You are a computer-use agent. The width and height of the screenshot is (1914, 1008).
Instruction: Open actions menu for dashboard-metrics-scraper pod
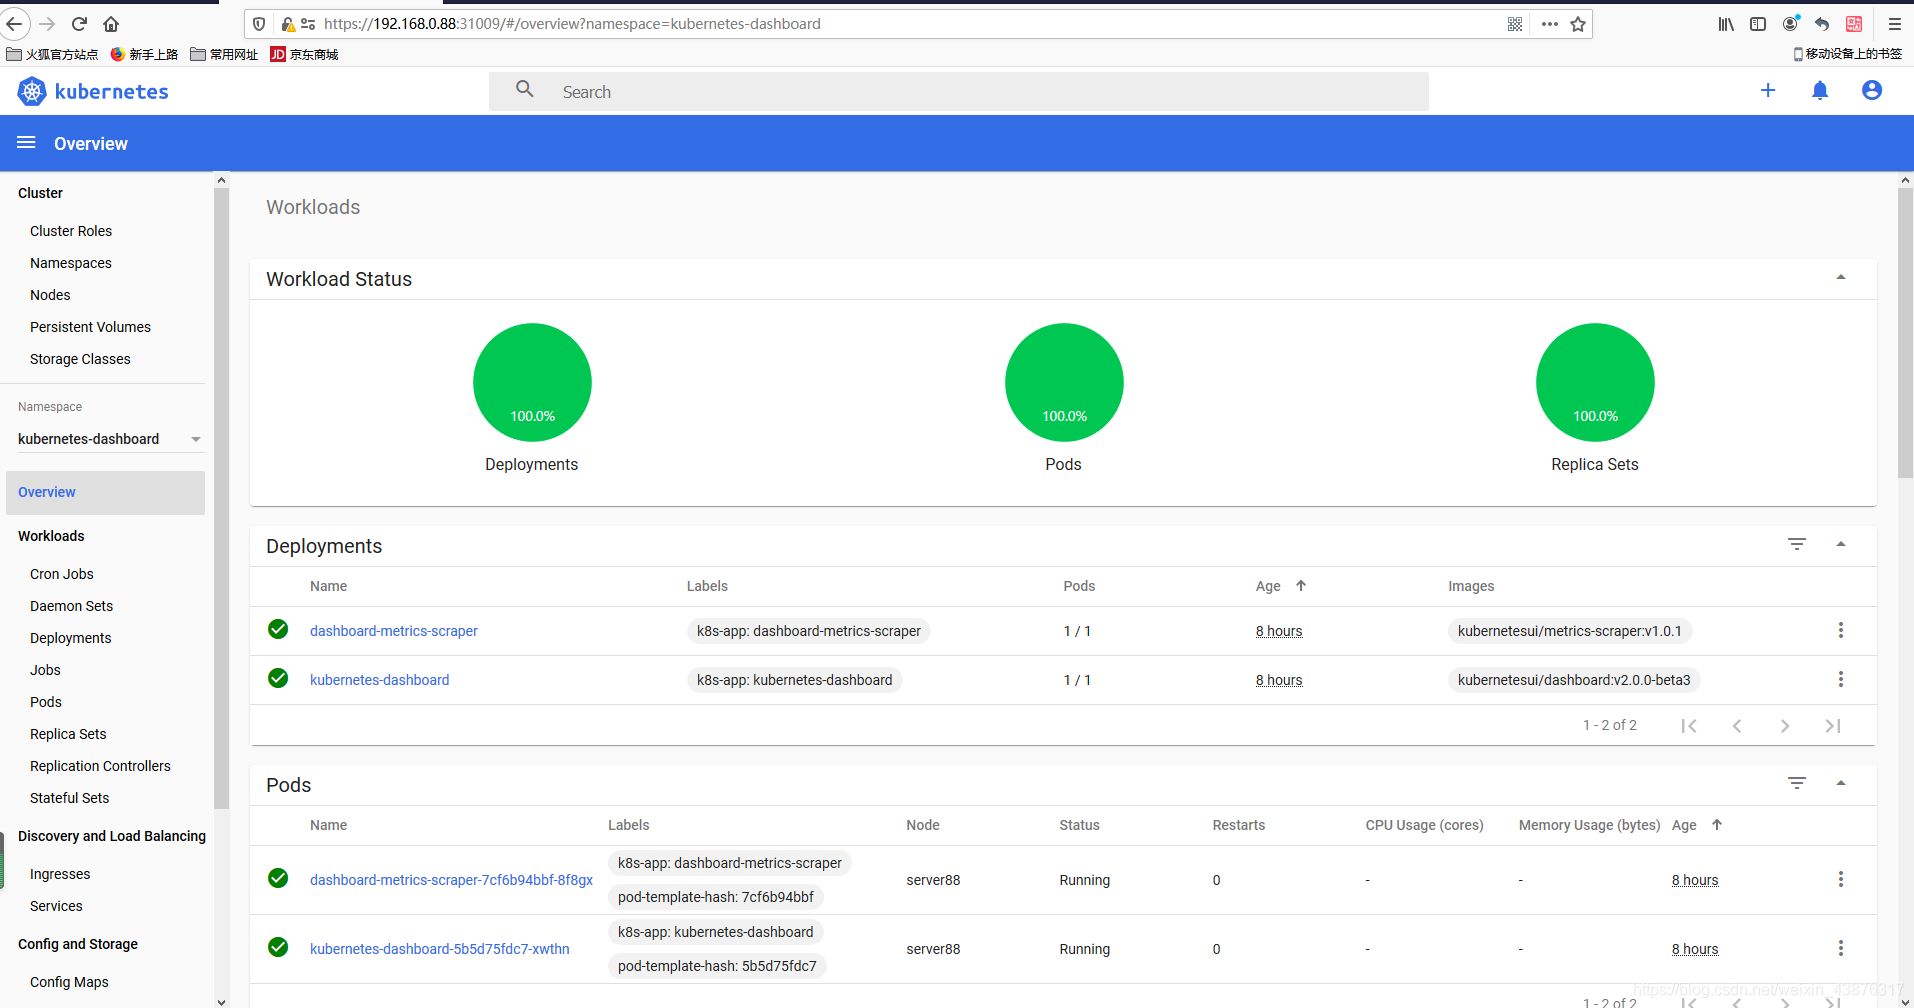coord(1840,879)
